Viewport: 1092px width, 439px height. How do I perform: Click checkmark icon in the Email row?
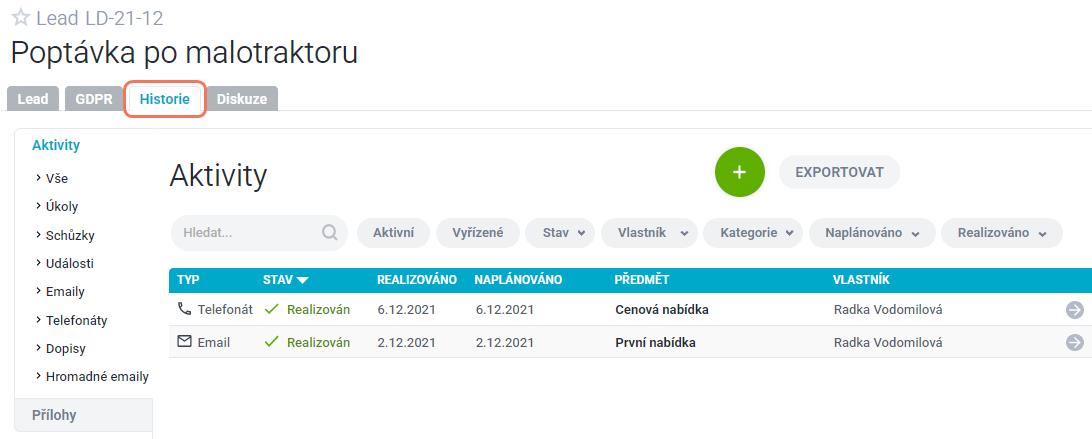pyautogui.click(x=272, y=342)
